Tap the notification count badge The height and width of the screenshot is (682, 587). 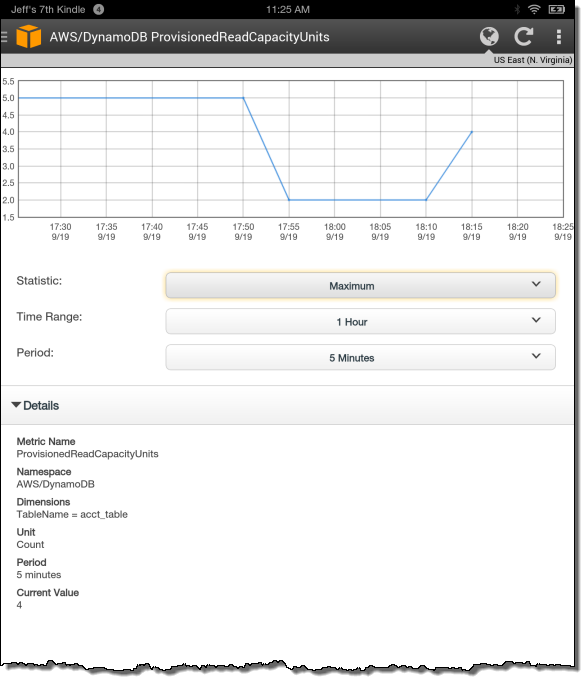click(99, 9)
